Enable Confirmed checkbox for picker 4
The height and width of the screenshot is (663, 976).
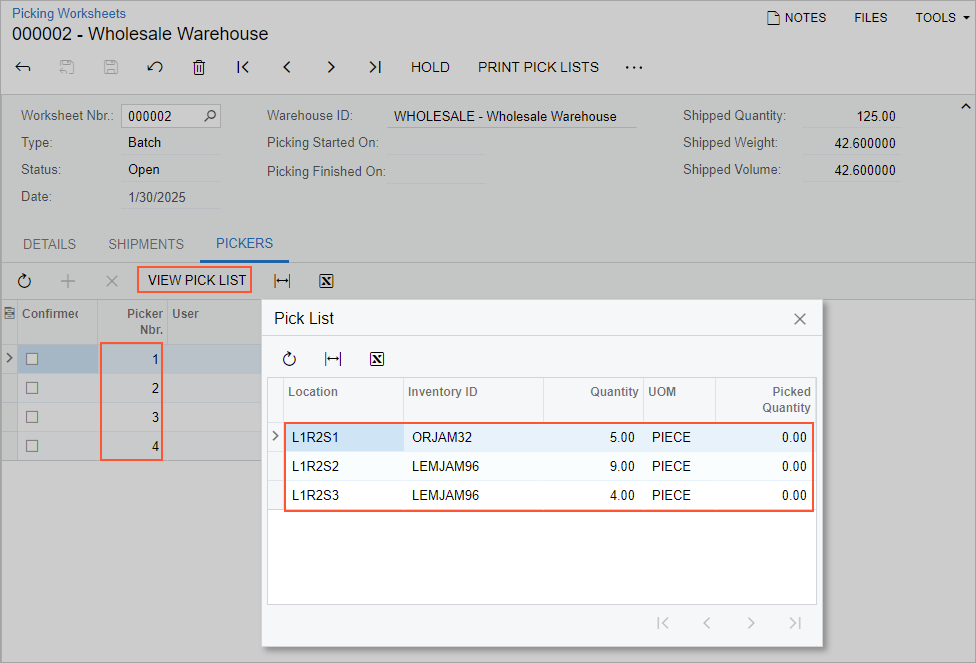(32, 446)
